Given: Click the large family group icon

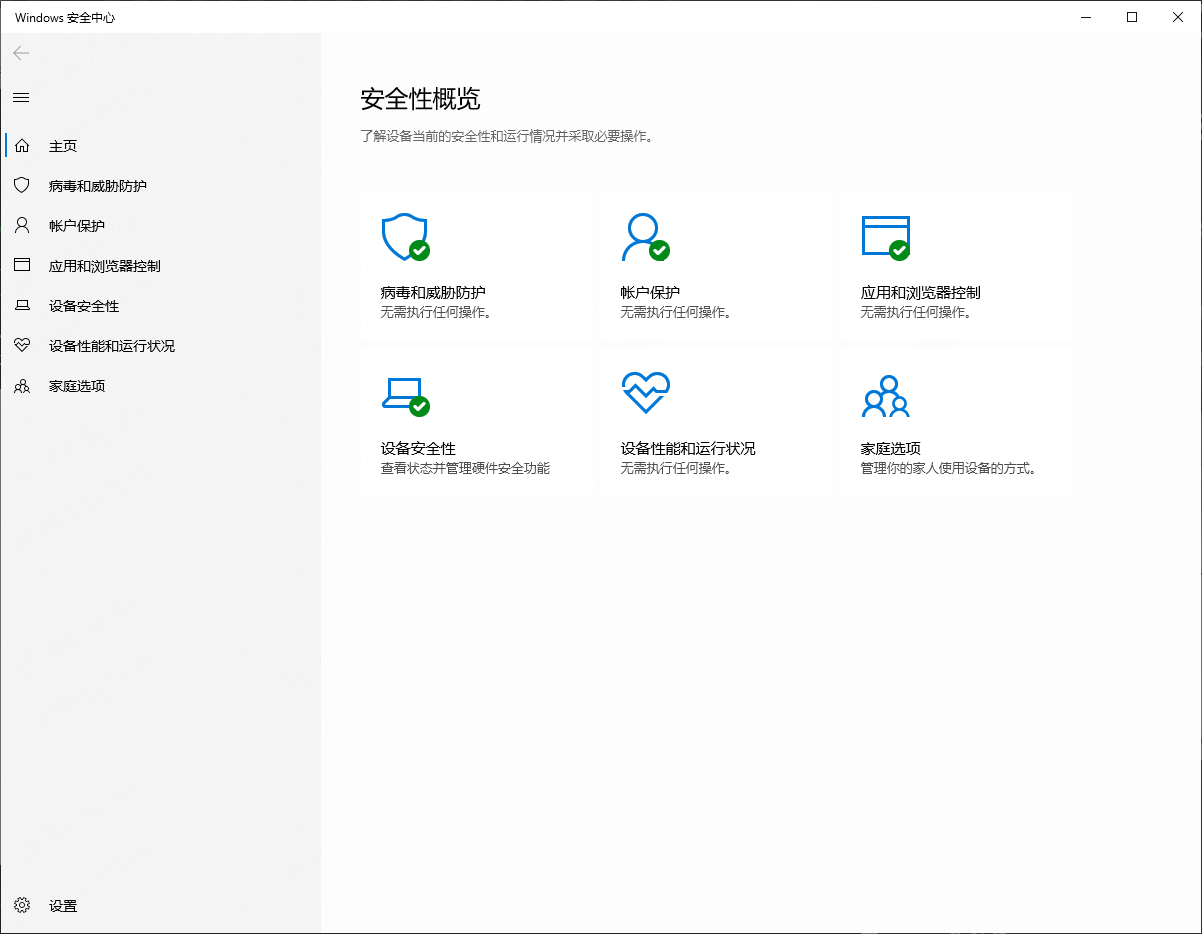Looking at the screenshot, I should [x=885, y=396].
